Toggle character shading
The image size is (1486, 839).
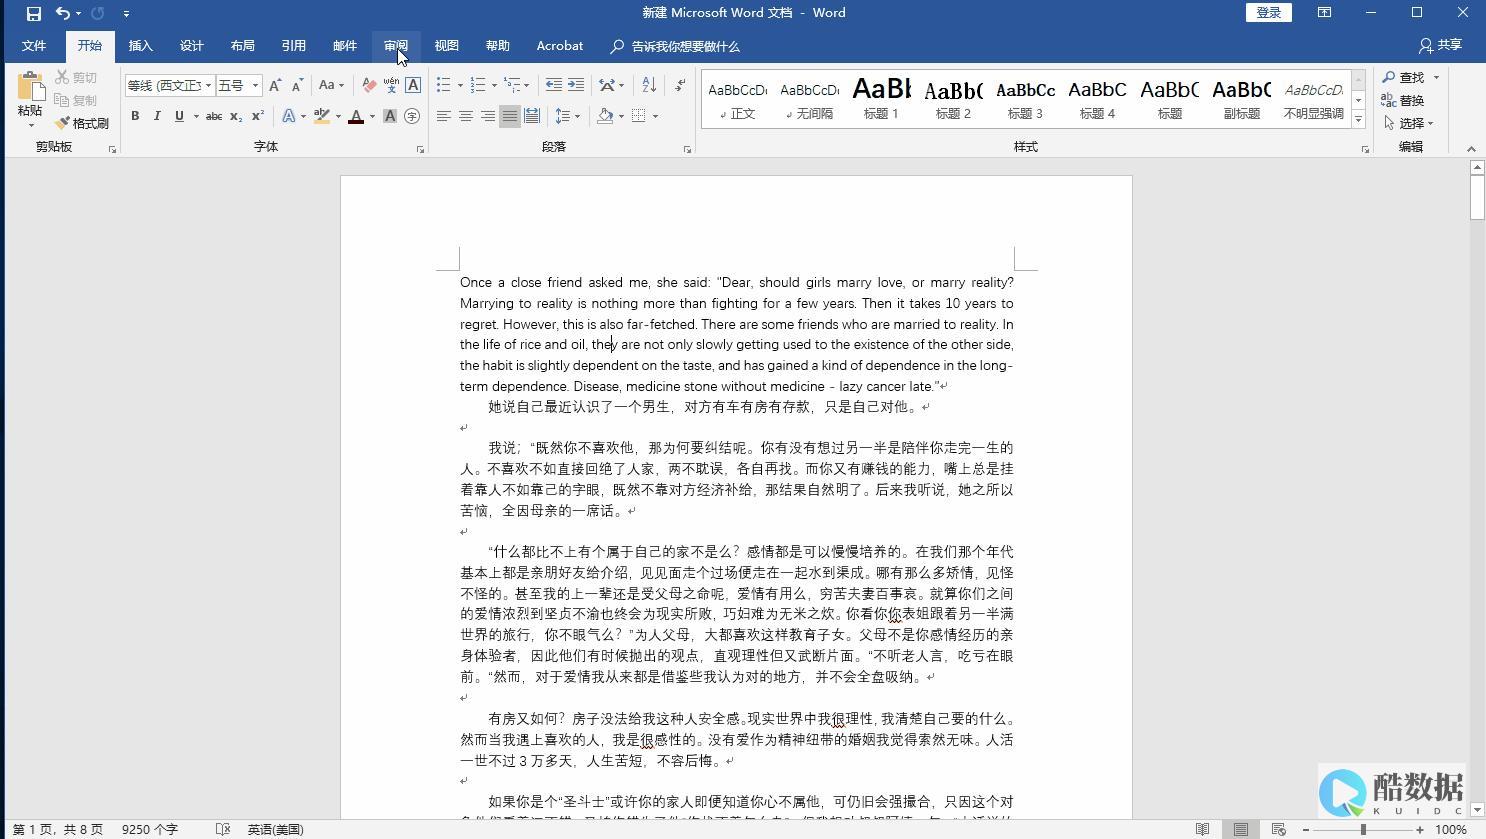pos(390,116)
